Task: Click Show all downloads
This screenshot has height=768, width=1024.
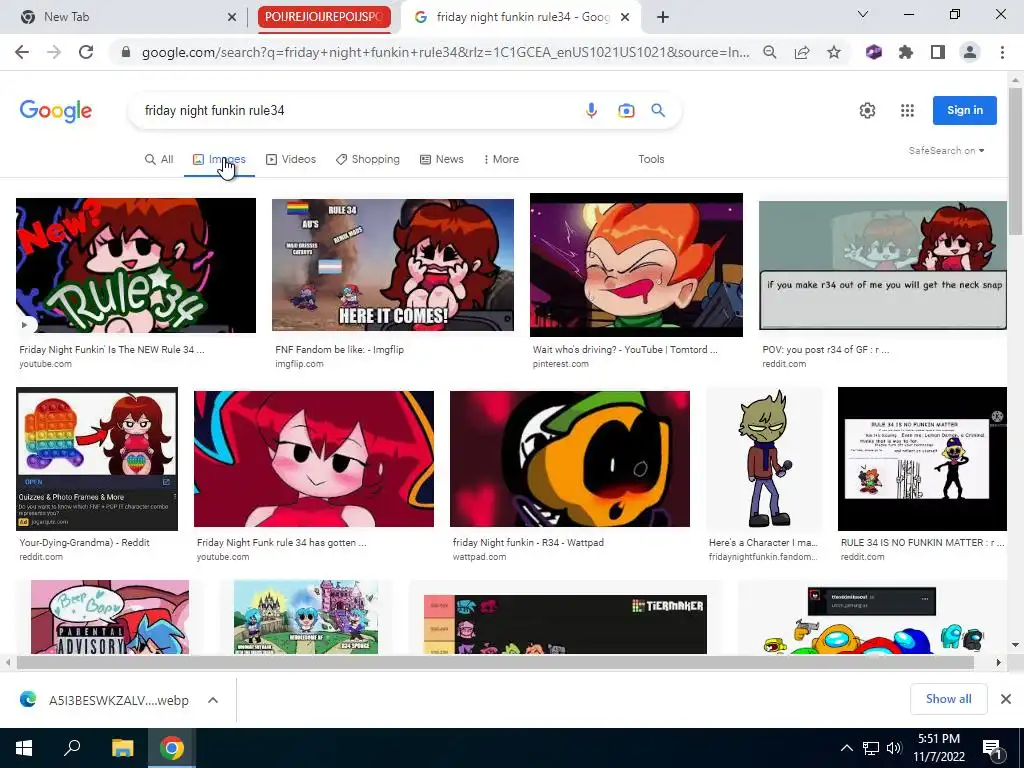Action: (x=948, y=699)
